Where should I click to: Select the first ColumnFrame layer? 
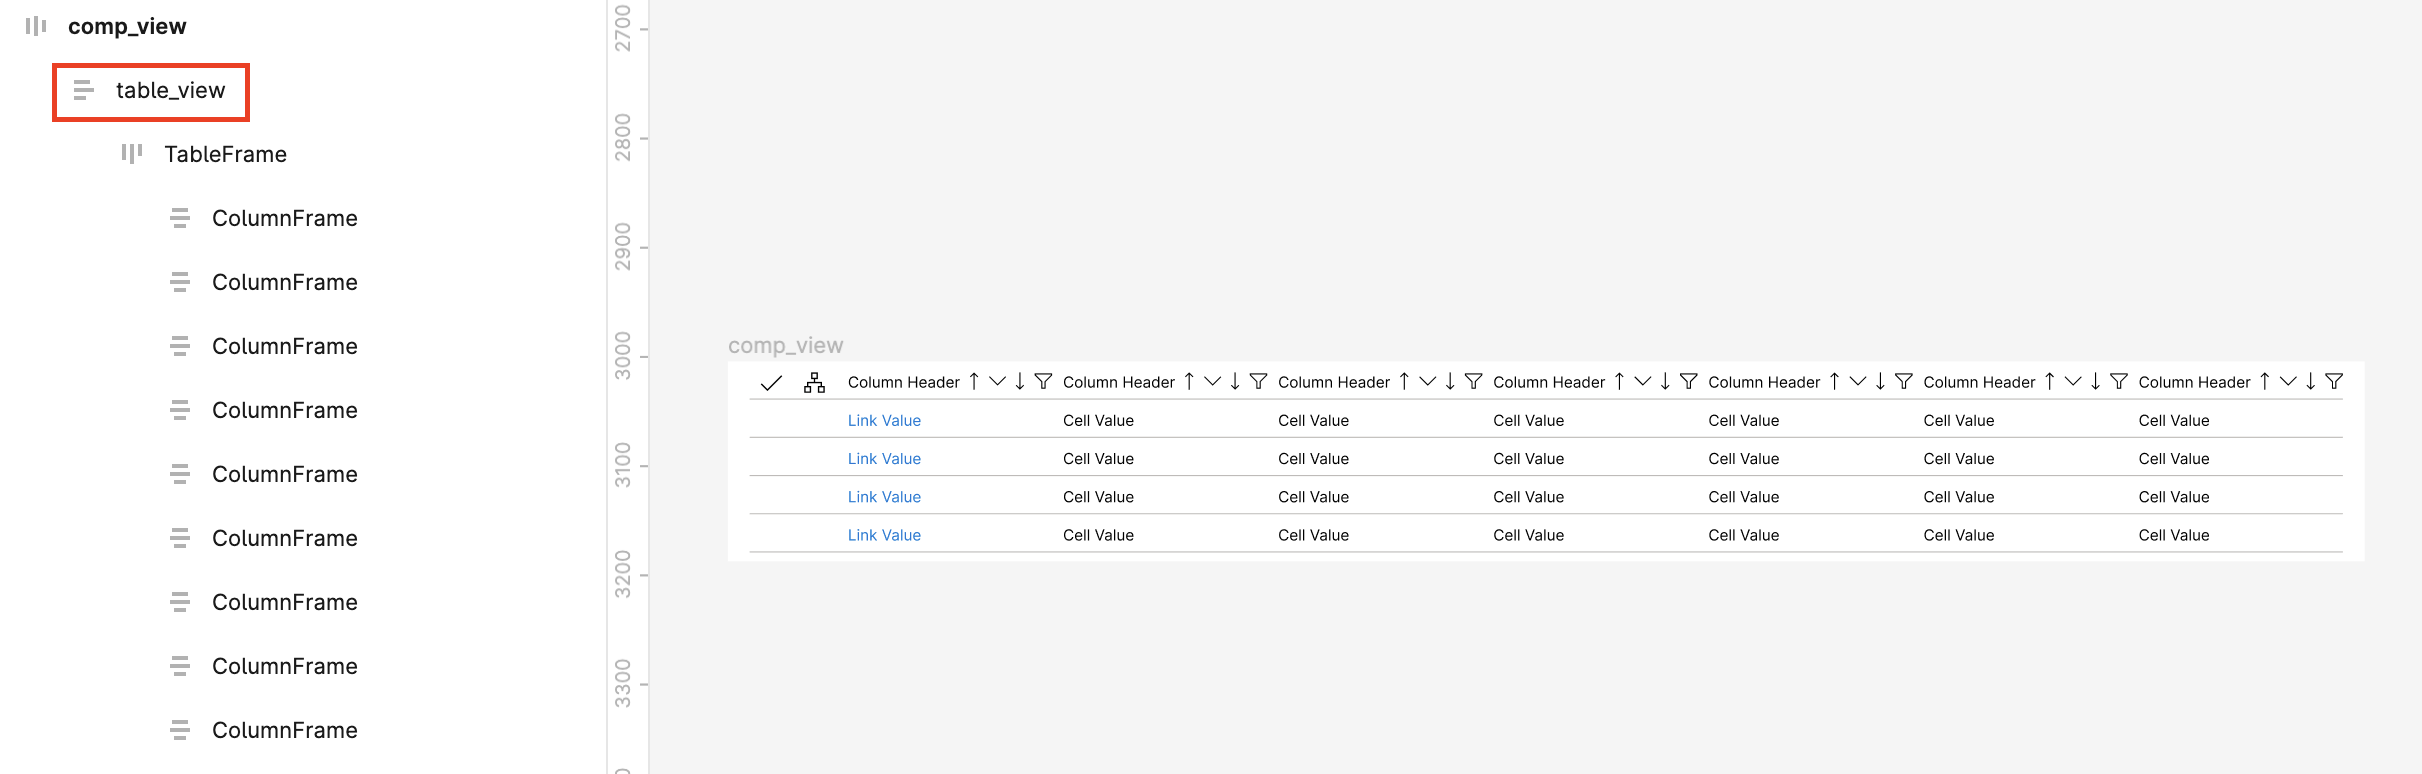pos(284,218)
